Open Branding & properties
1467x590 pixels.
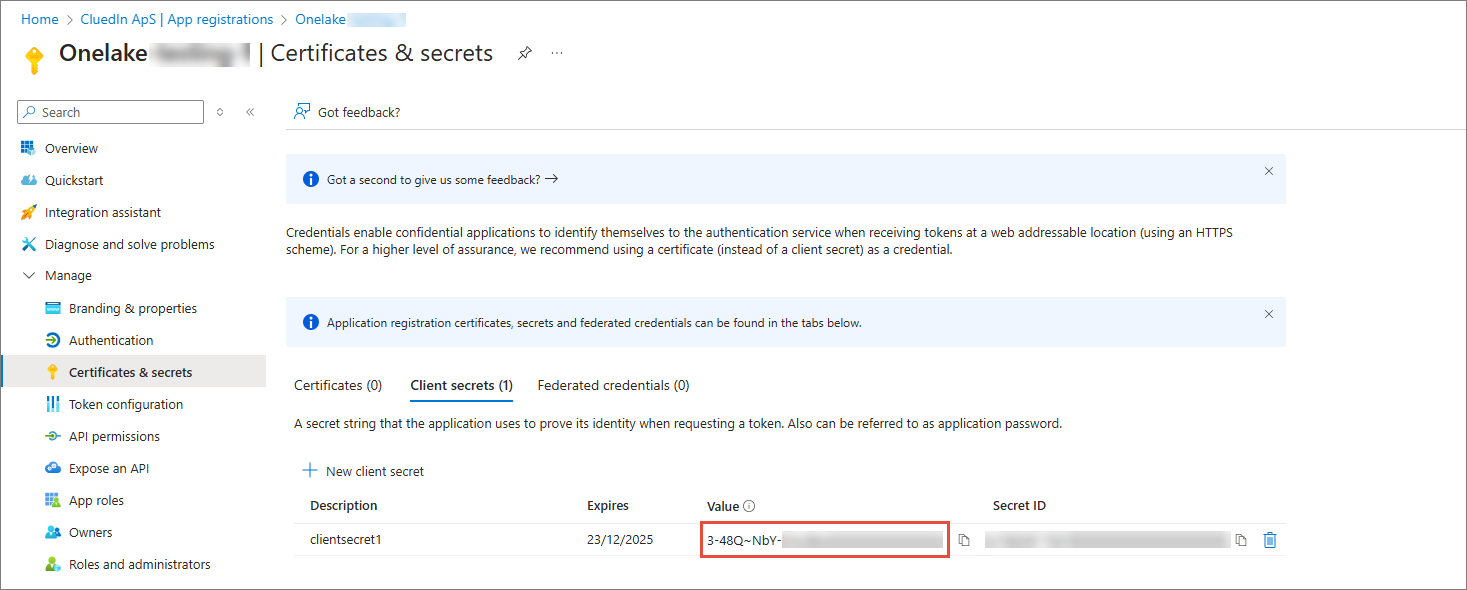pos(133,308)
